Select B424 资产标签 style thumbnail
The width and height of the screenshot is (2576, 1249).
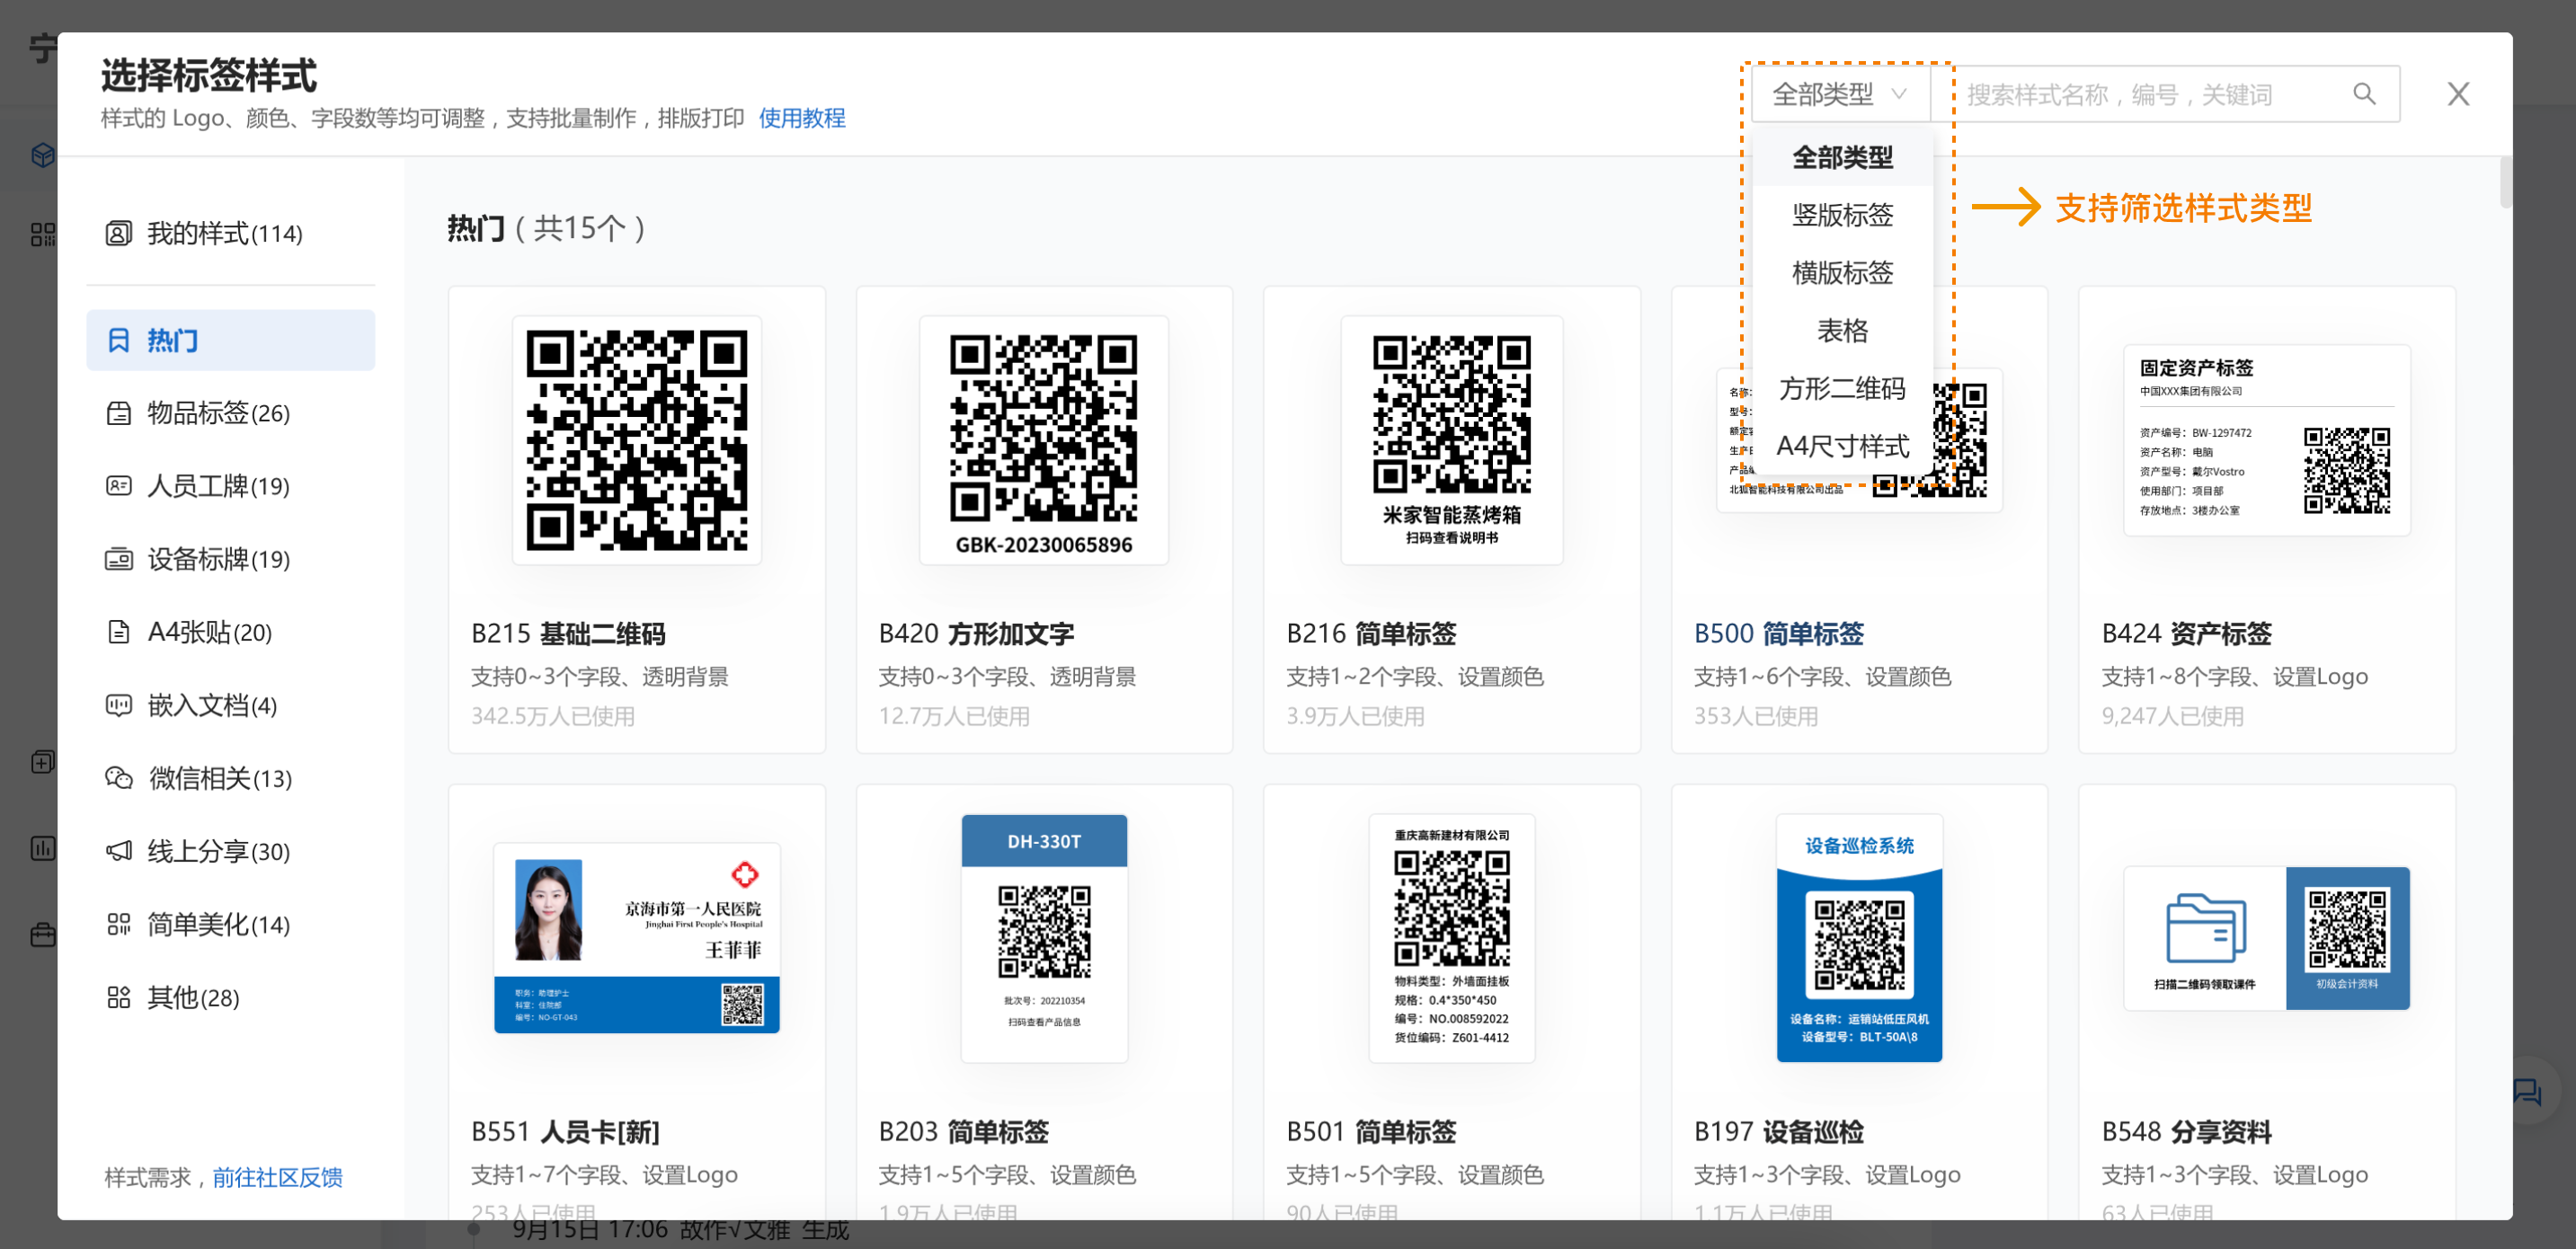(x=2267, y=440)
